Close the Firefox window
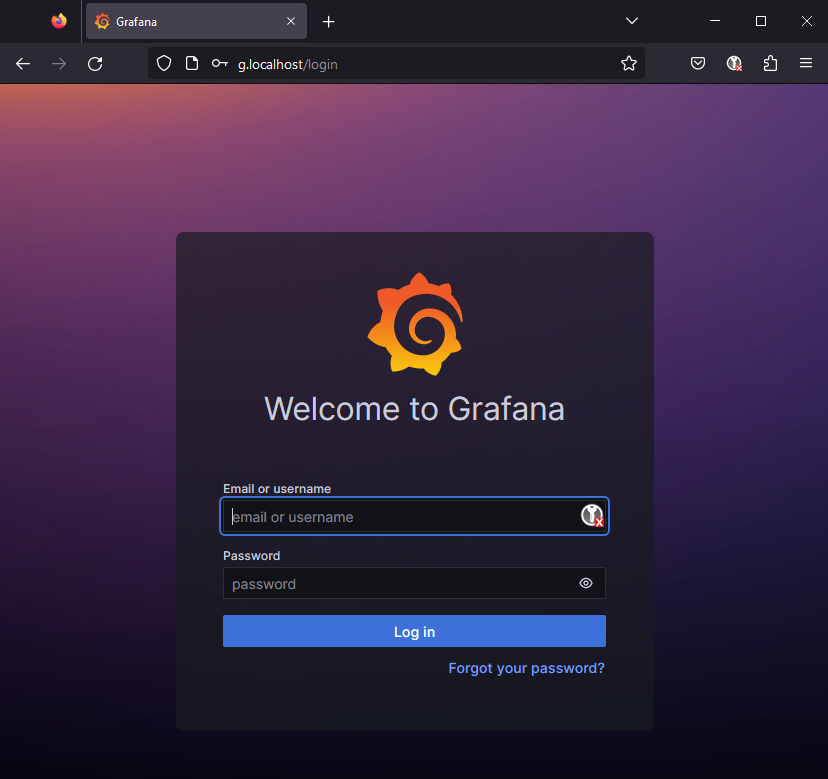 click(x=807, y=21)
